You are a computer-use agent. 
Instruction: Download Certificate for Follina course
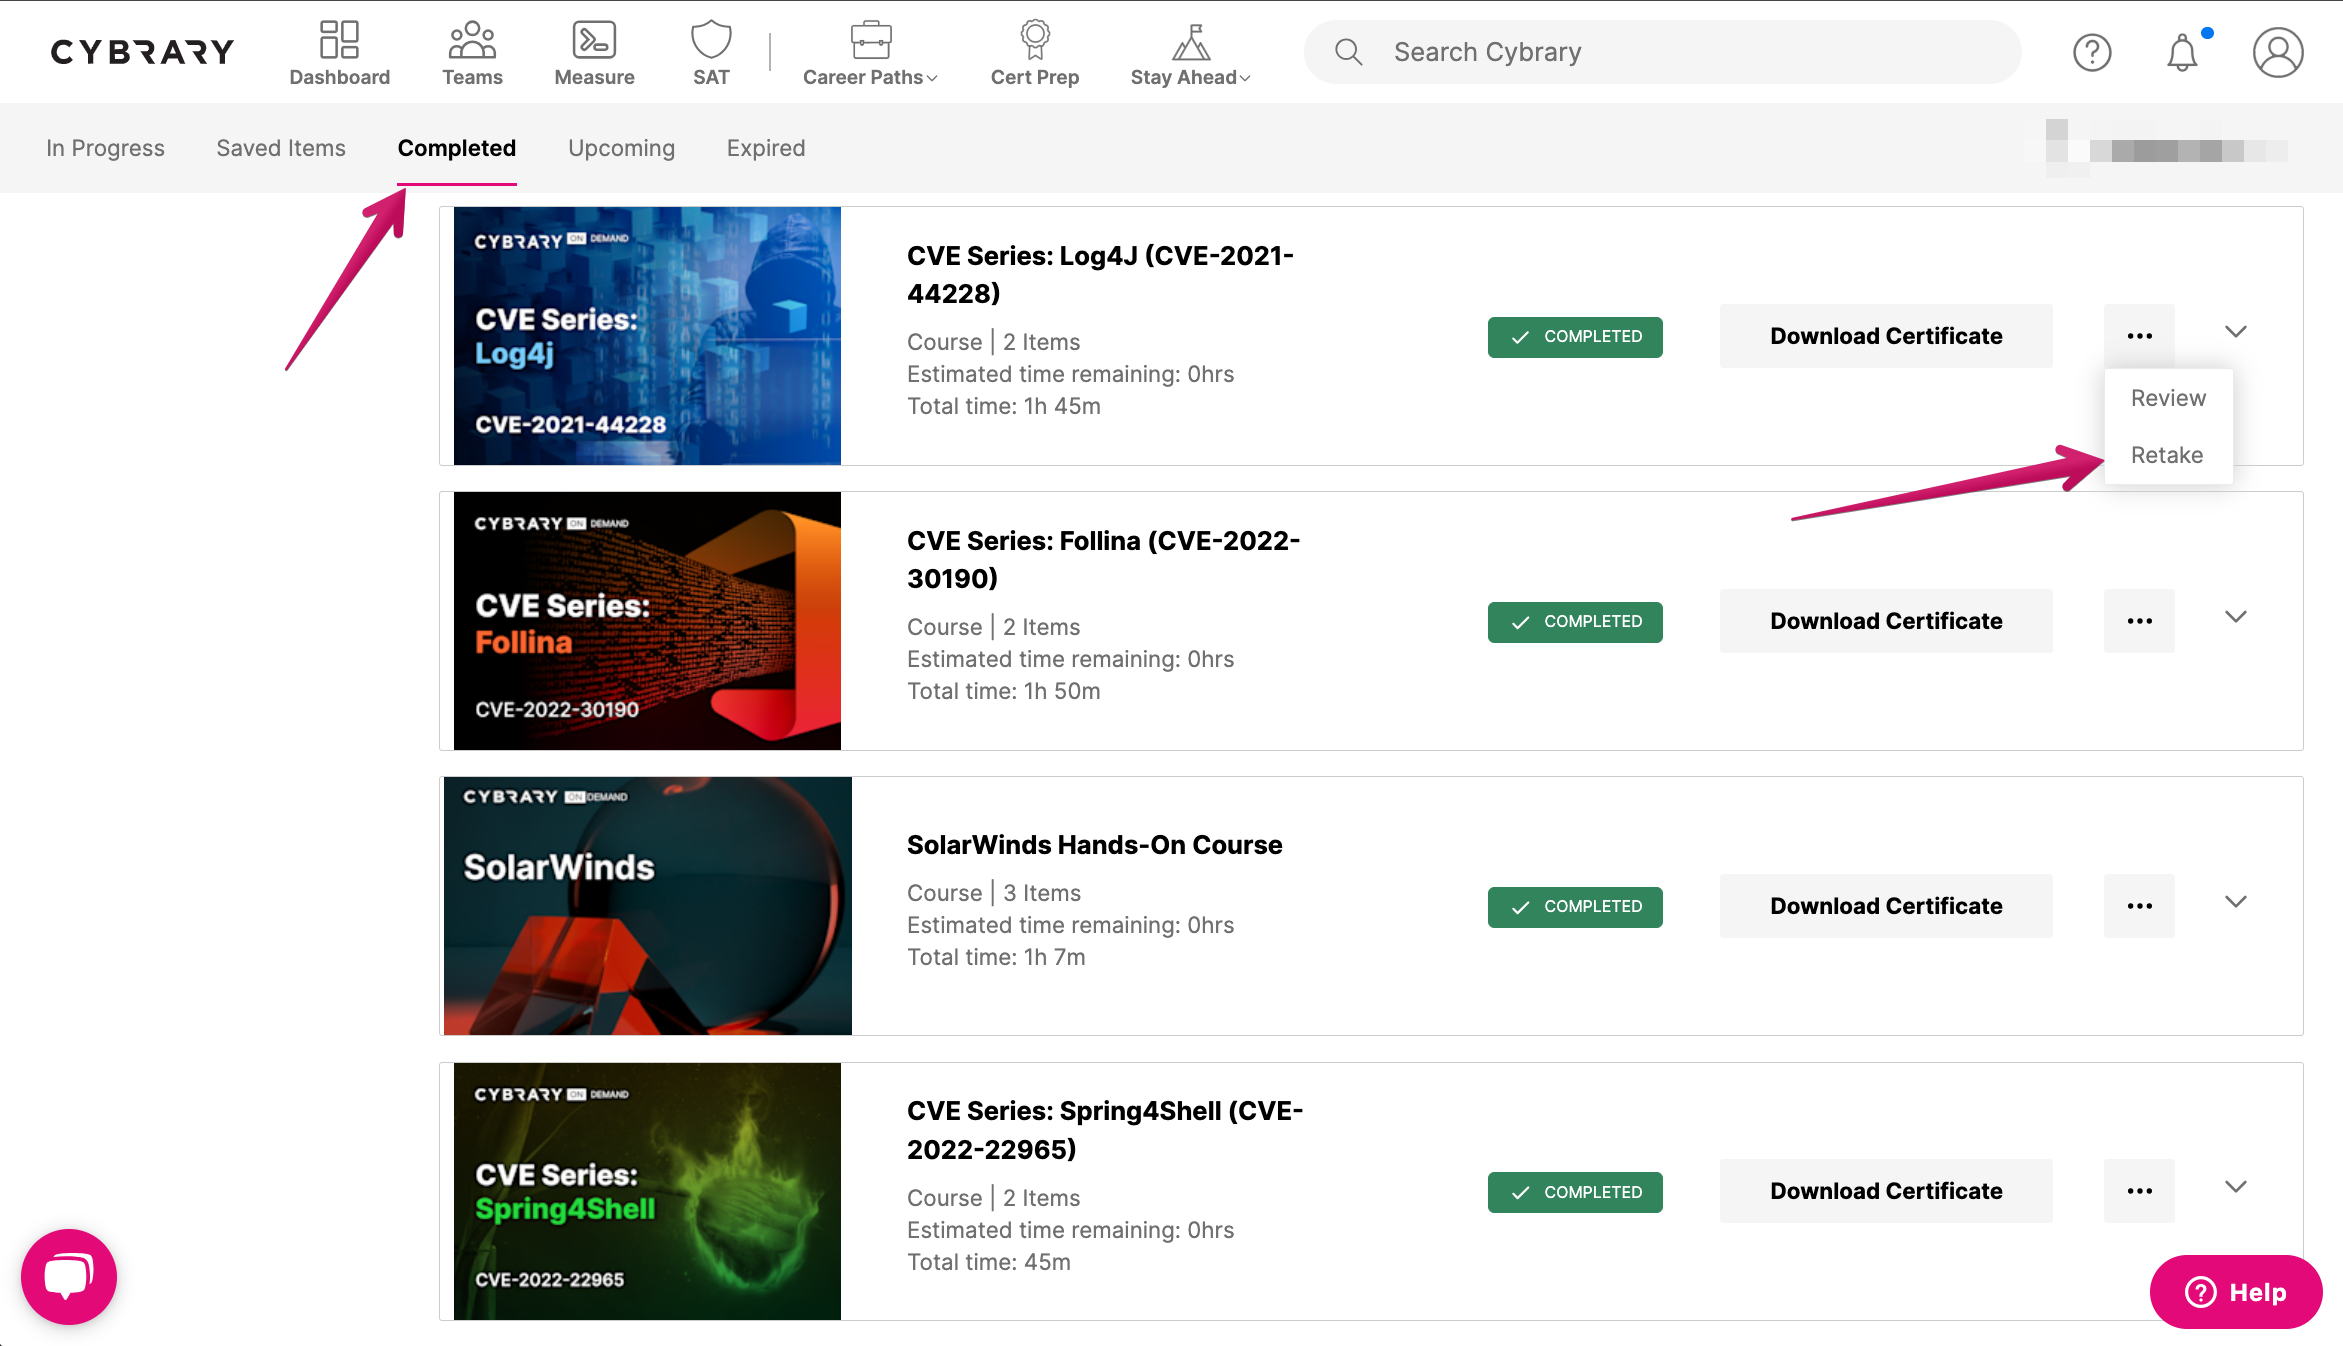coord(1886,621)
